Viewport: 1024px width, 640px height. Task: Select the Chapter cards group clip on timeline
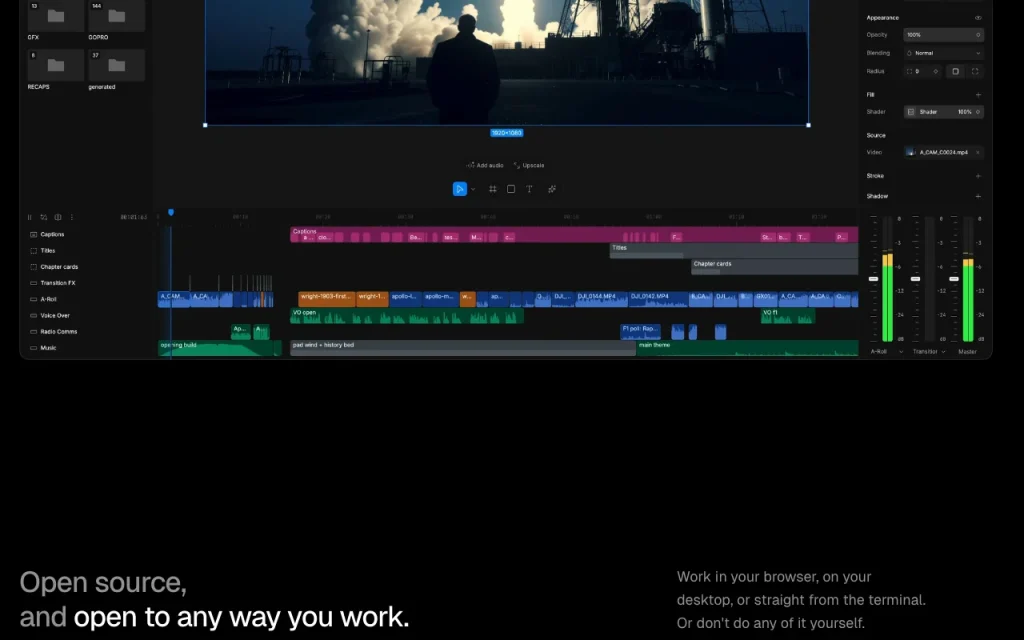[x=775, y=266]
